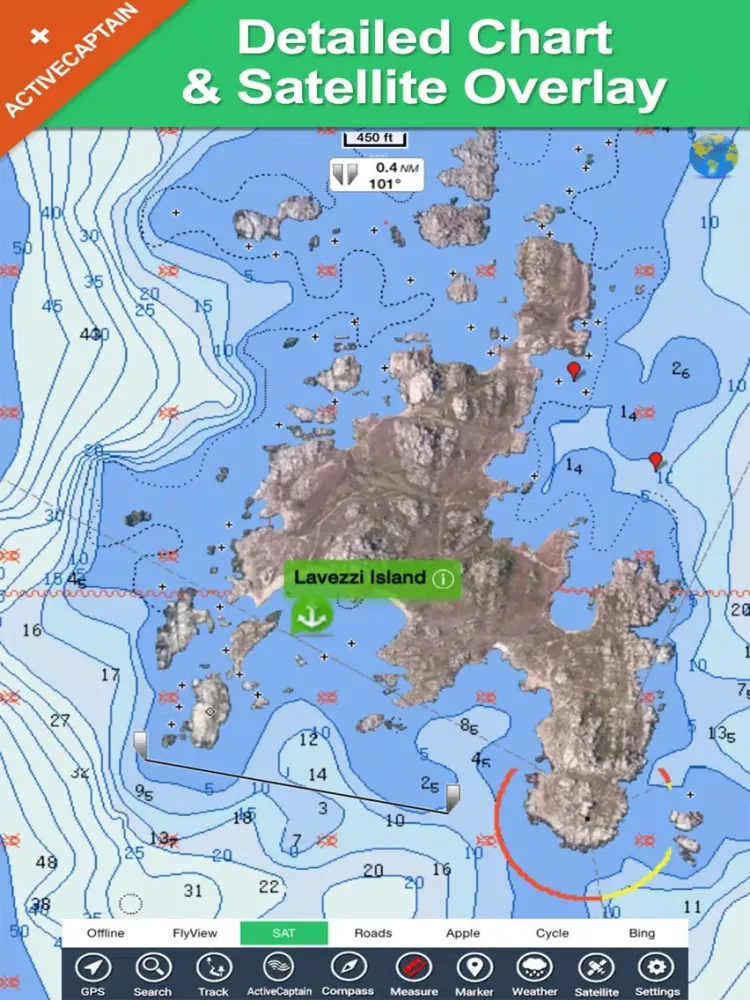Select the SAT map tab

tap(284, 932)
